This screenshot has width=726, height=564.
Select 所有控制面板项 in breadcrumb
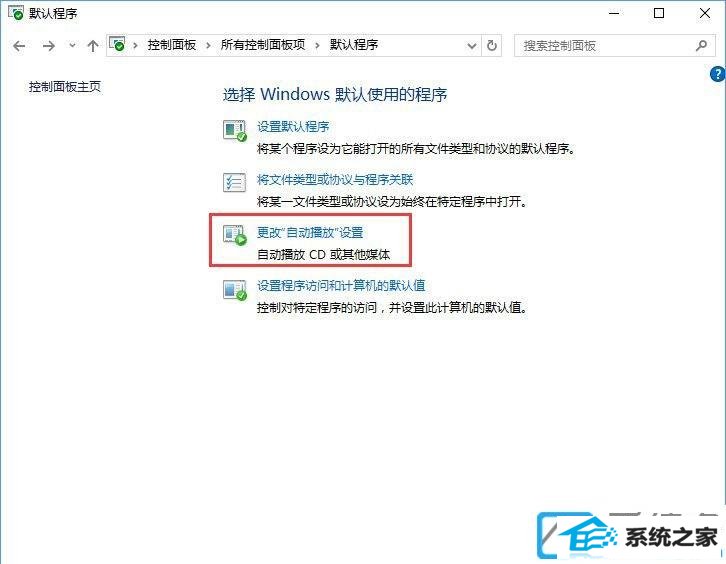click(x=263, y=45)
